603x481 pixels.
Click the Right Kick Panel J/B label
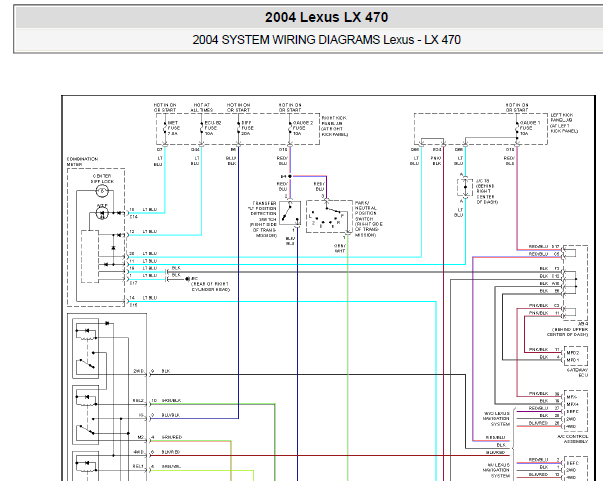pyautogui.click(x=335, y=126)
